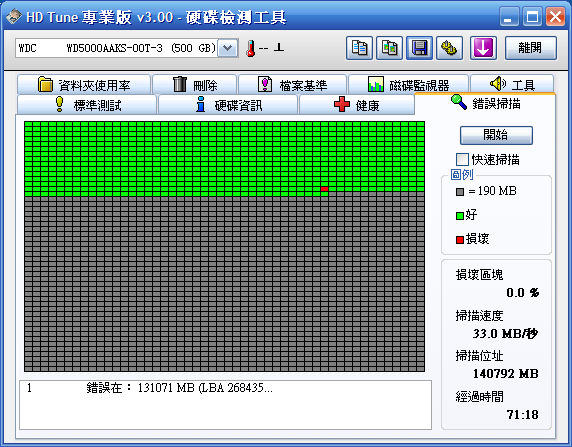This screenshot has width=572, height=447.
Task: Click the red damaged block in the scan grid
Action: tap(324, 189)
